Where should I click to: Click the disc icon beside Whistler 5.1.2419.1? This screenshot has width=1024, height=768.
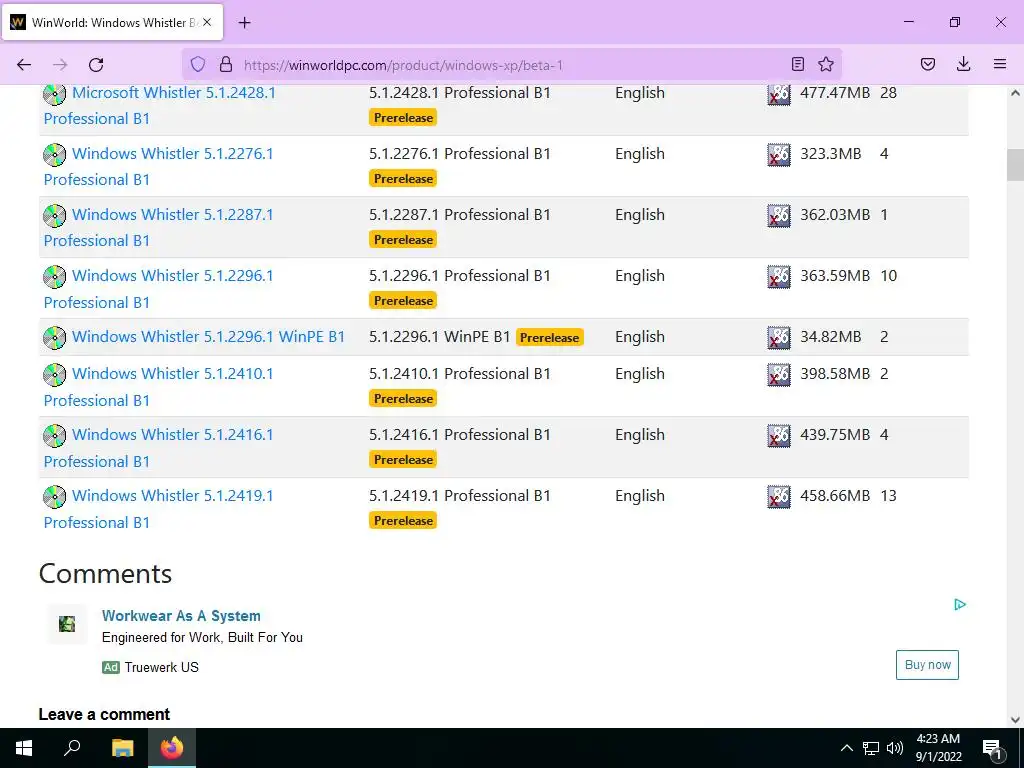pyautogui.click(x=54, y=496)
